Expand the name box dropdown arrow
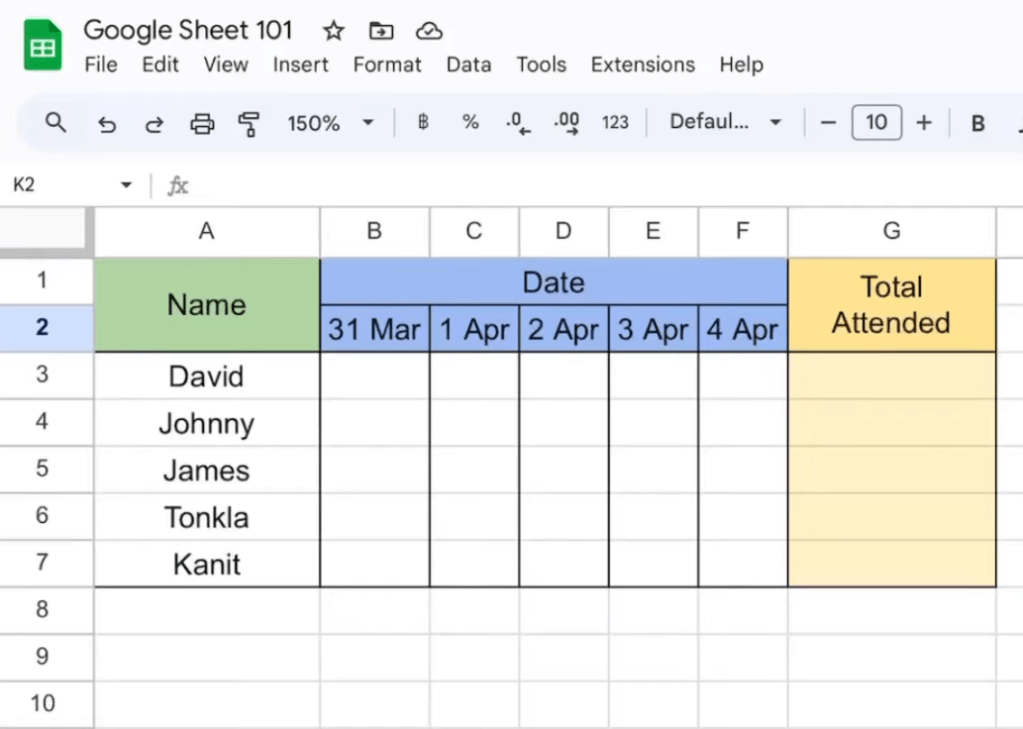The height and width of the screenshot is (729, 1023). pos(126,185)
